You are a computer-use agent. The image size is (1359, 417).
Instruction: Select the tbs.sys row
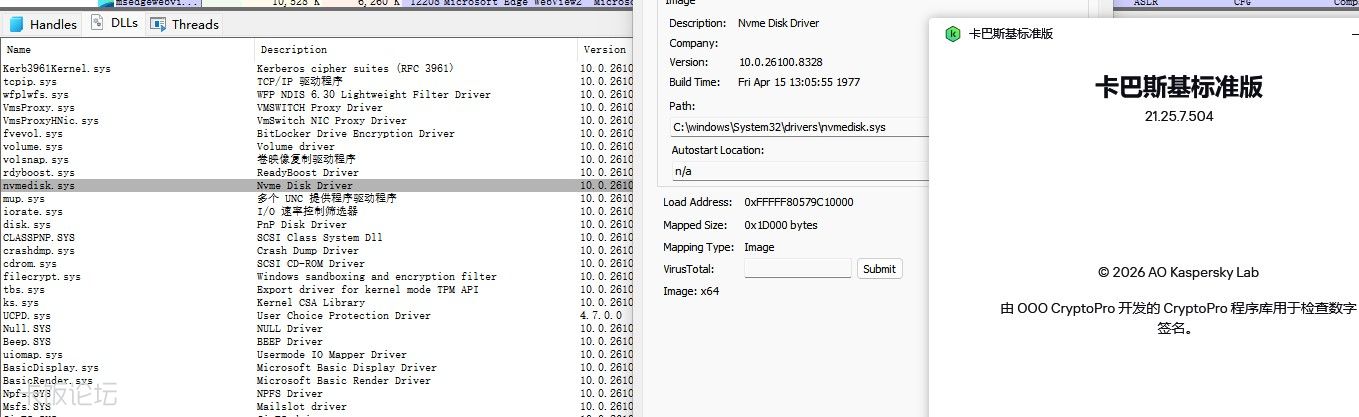coord(317,289)
